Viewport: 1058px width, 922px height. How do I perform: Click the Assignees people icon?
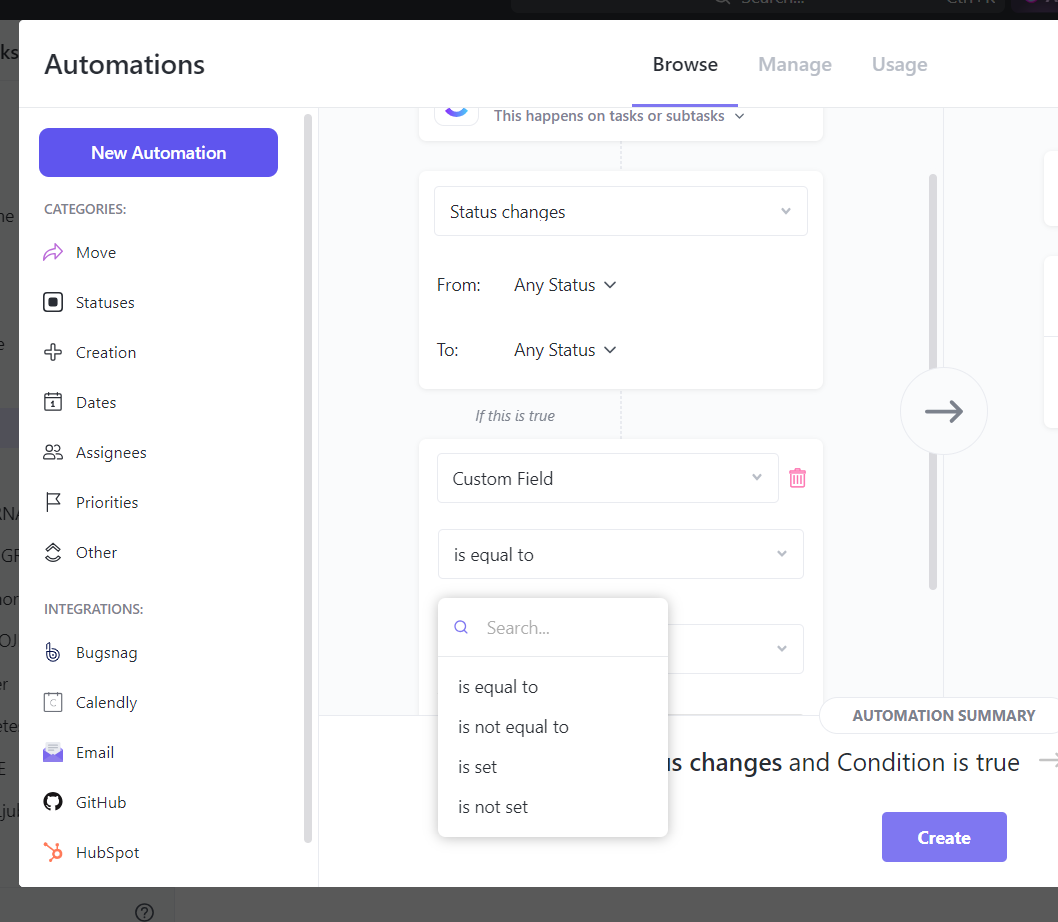53,452
